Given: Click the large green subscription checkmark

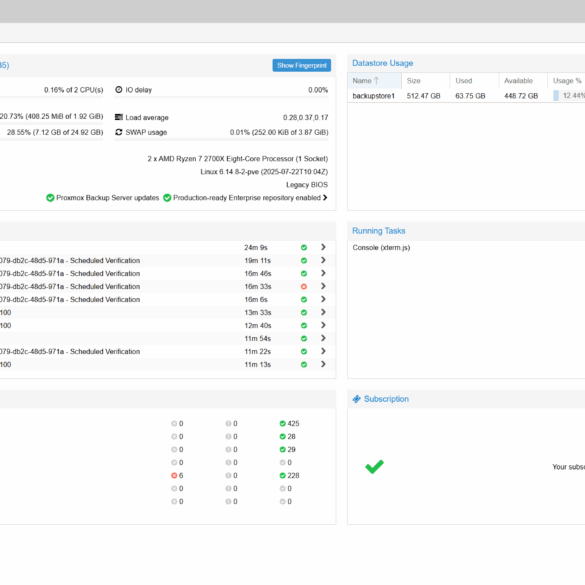Looking at the screenshot, I should pyautogui.click(x=374, y=466).
